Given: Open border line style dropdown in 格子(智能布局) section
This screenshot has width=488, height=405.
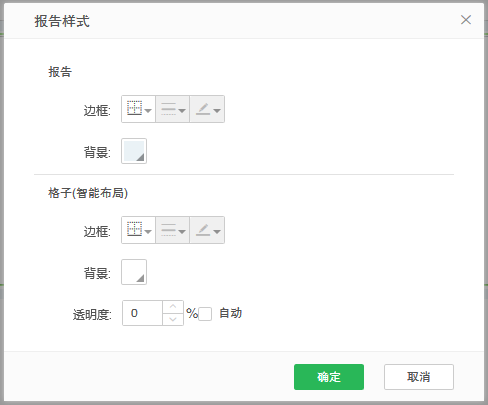Looking at the screenshot, I should coord(173,230).
